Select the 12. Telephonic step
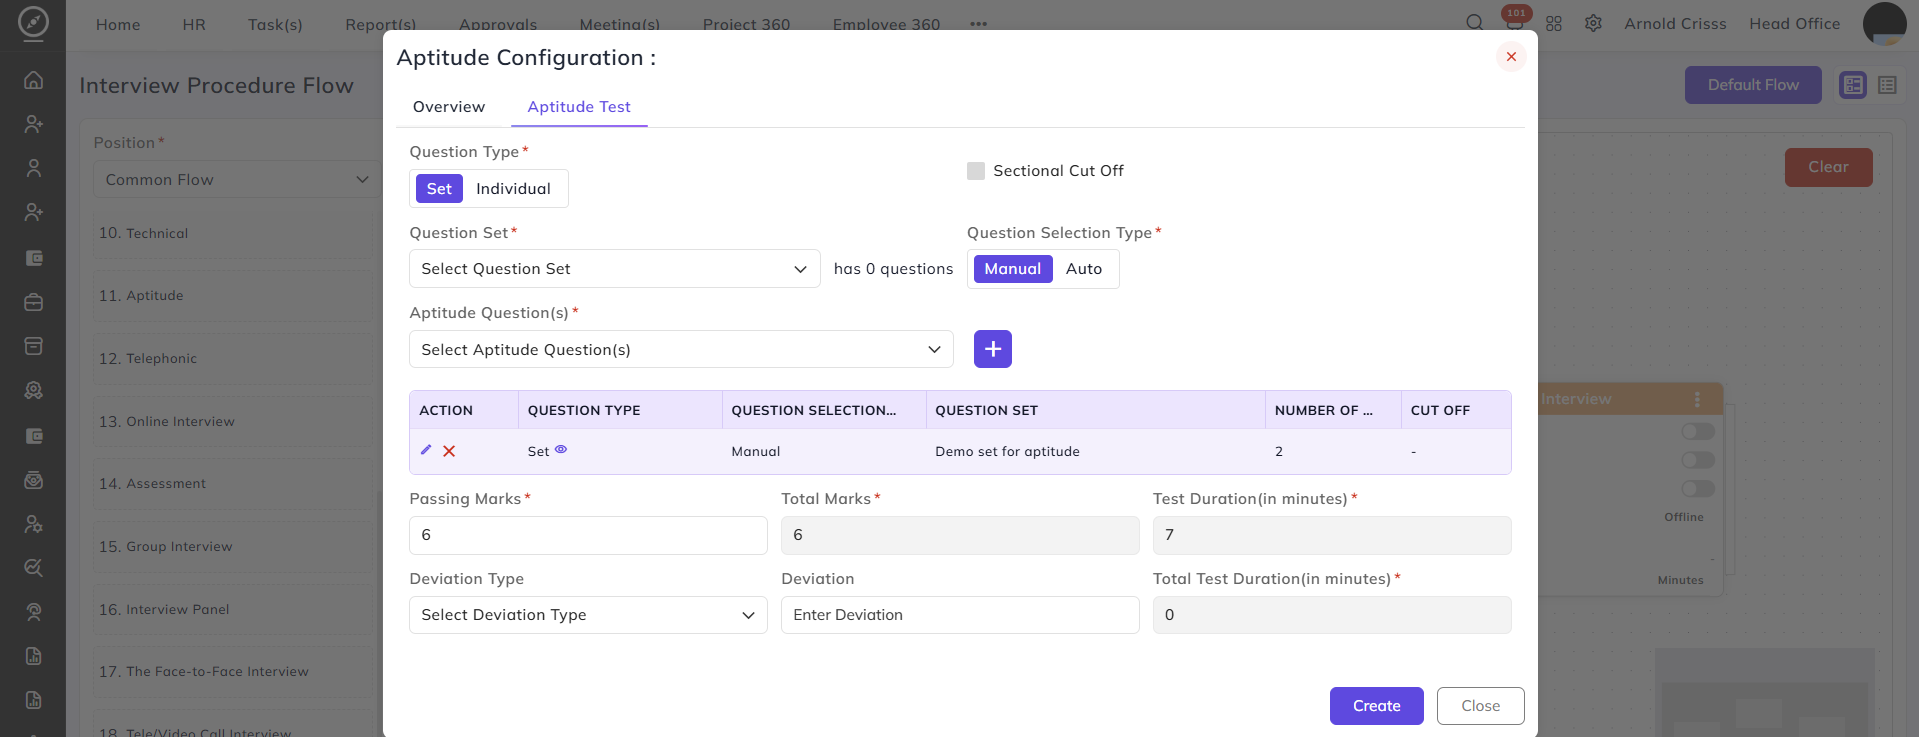 pyautogui.click(x=234, y=359)
